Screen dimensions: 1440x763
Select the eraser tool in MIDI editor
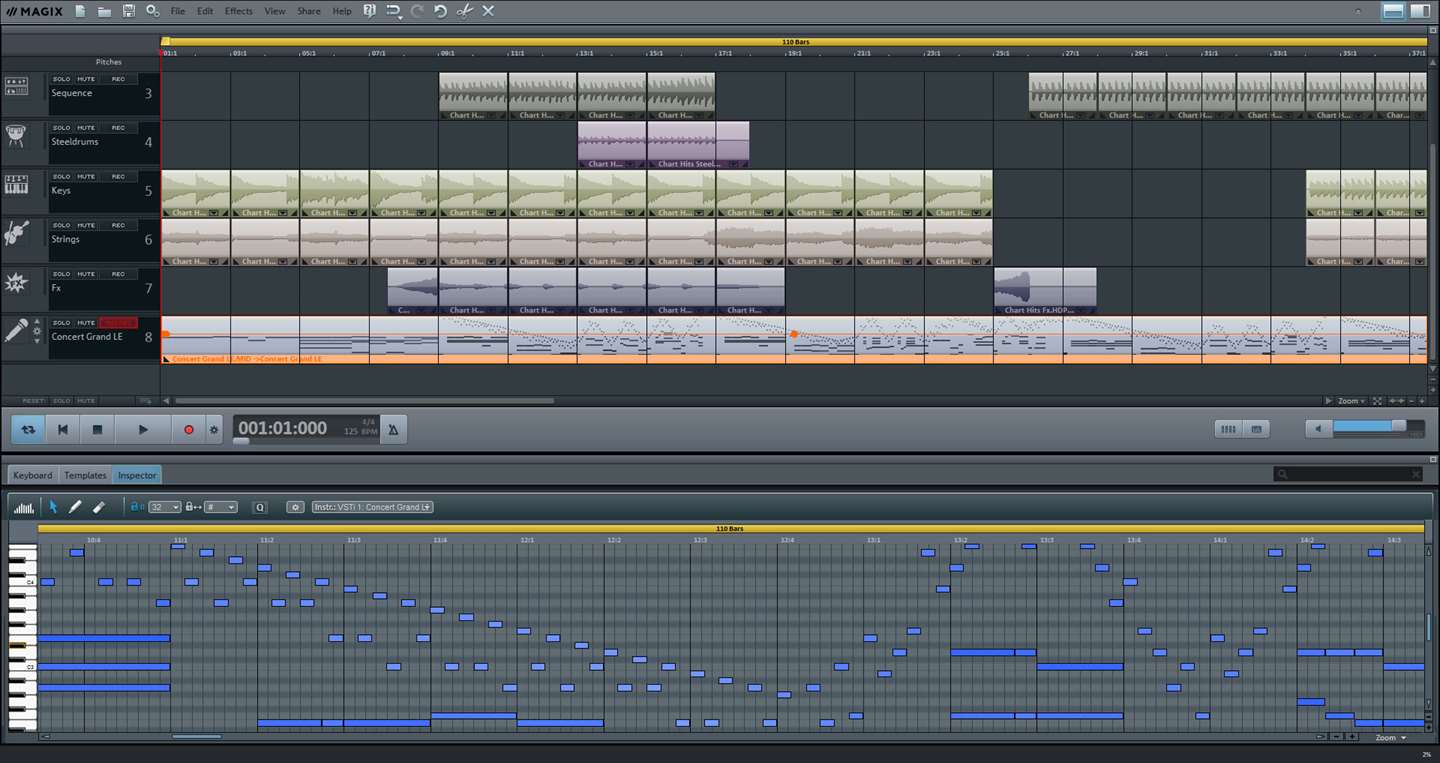pyautogui.click(x=99, y=507)
